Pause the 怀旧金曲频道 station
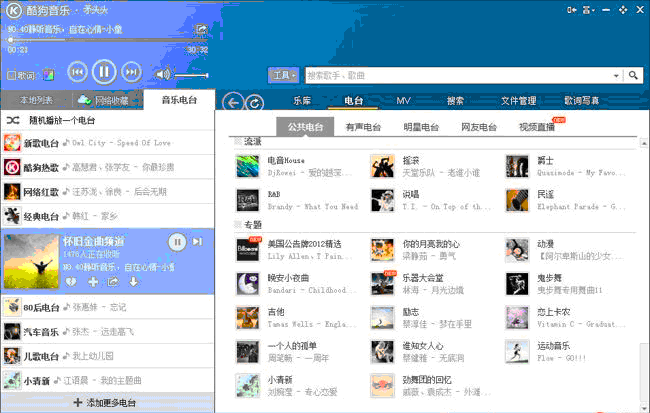The height and width of the screenshot is (413, 650). [177, 242]
